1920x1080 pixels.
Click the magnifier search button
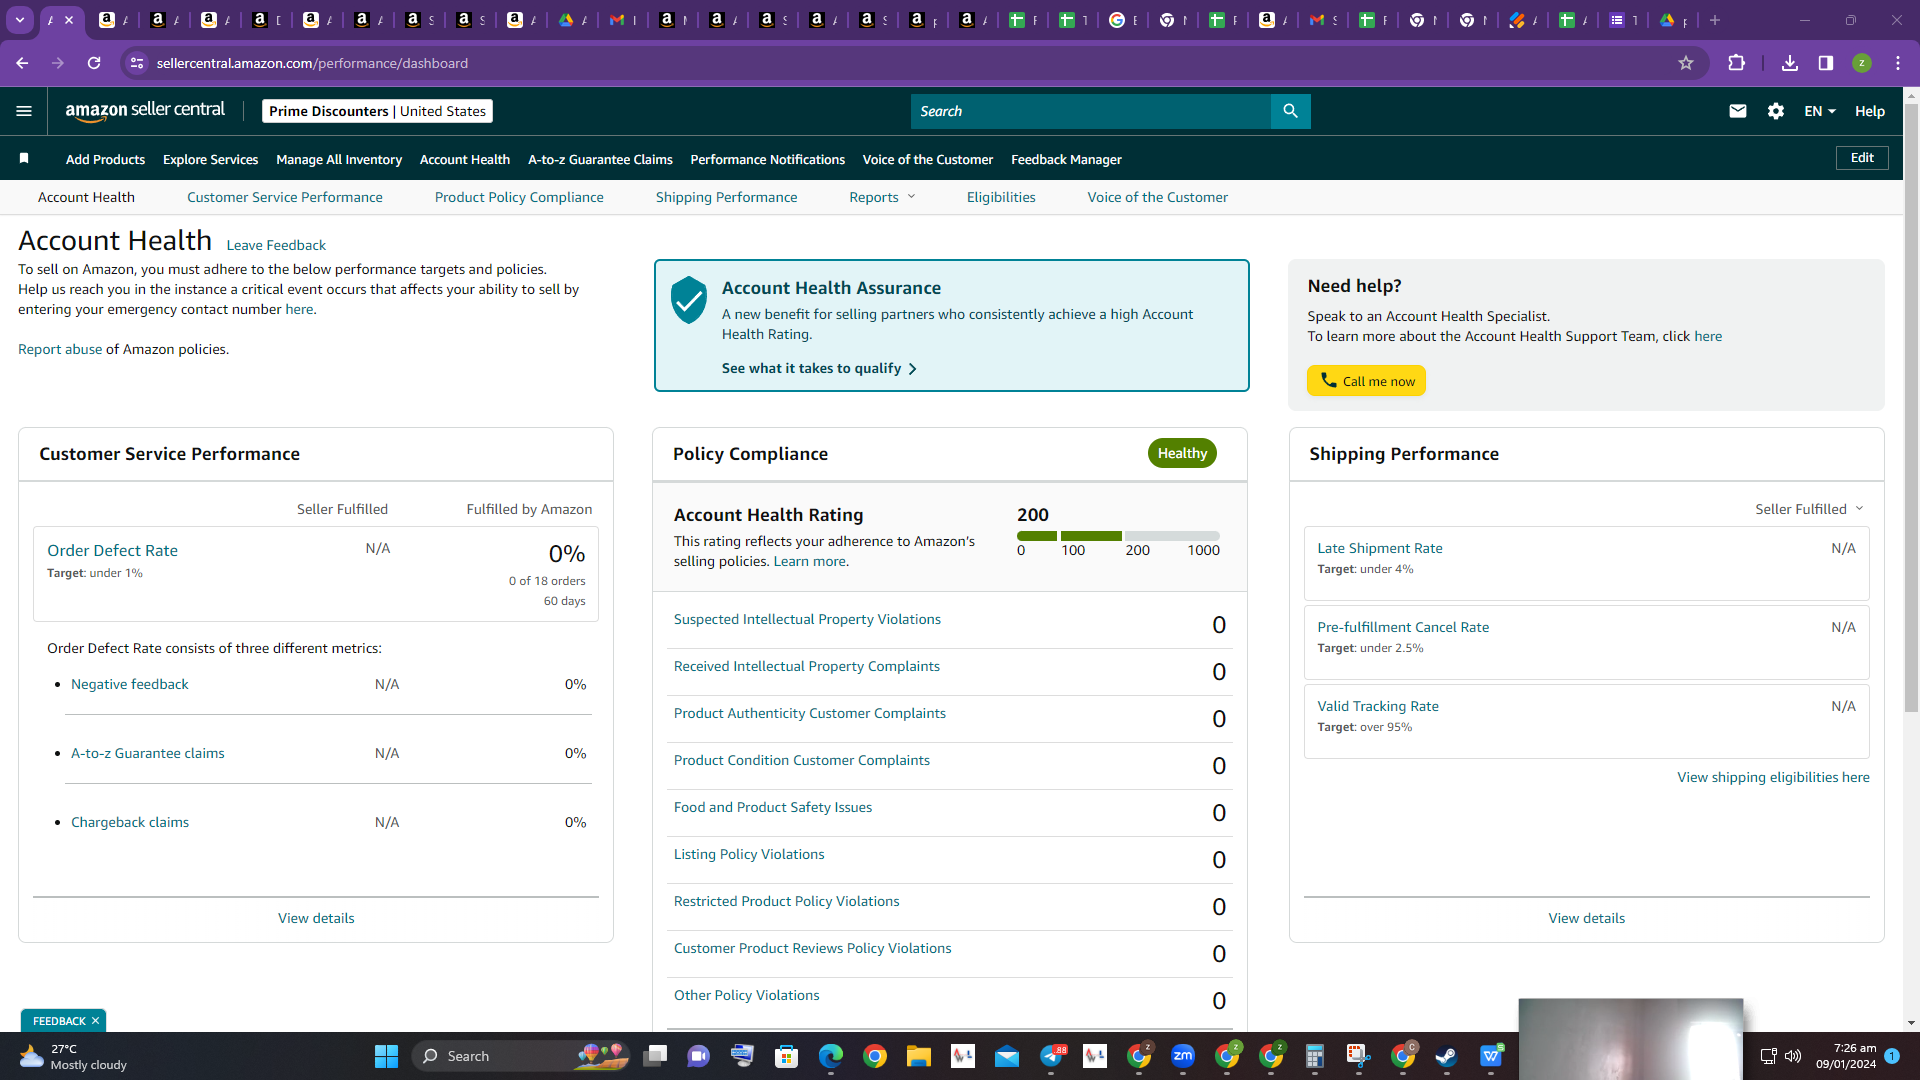point(1290,111)
